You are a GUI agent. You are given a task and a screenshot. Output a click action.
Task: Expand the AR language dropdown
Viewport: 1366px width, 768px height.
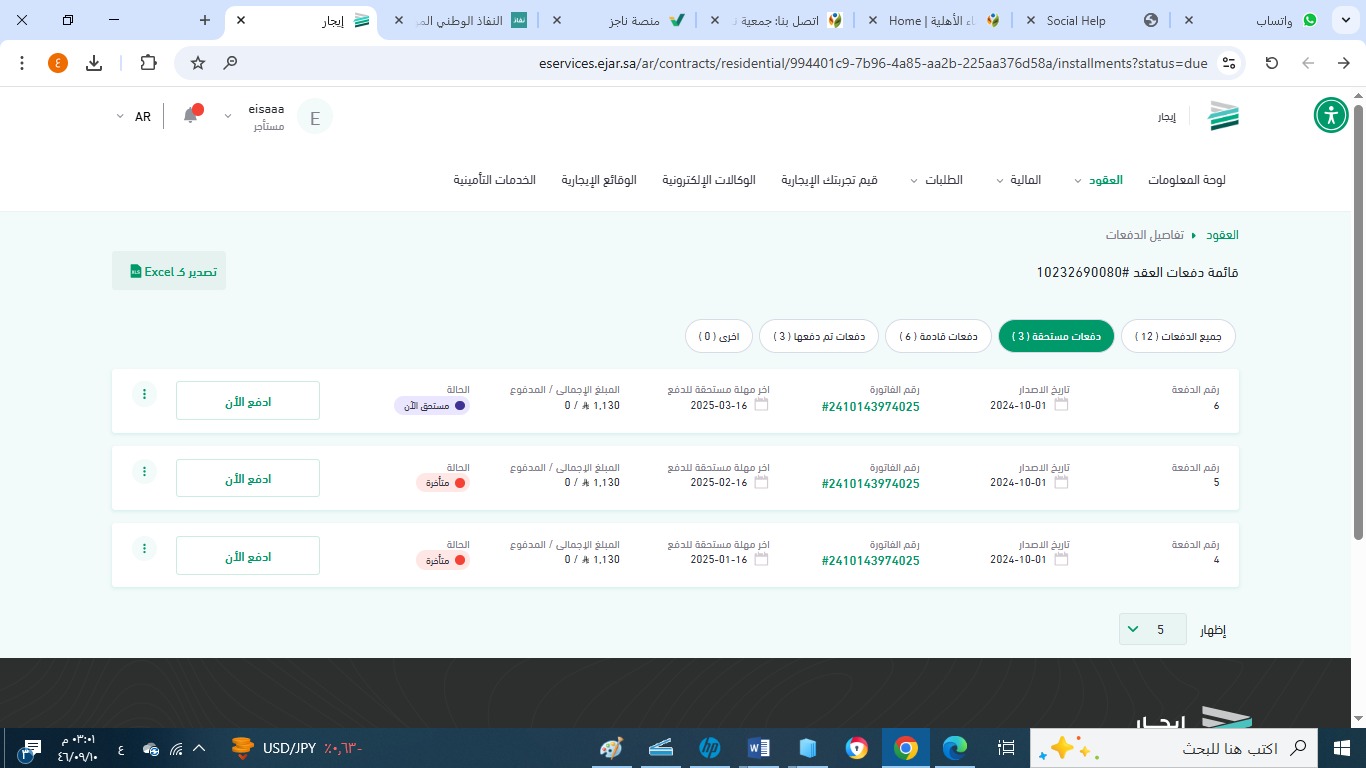point(134,117)
